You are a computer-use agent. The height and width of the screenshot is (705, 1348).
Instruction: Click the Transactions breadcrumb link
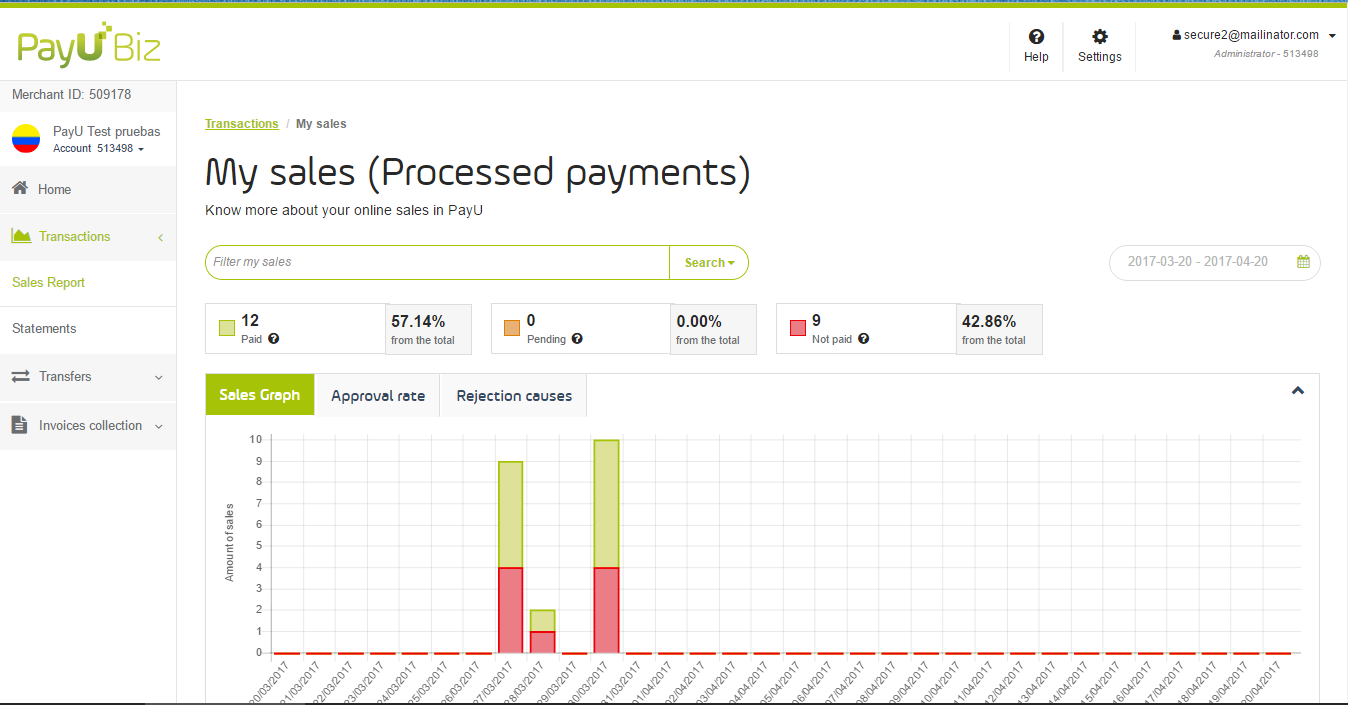(x=241, y=124)
